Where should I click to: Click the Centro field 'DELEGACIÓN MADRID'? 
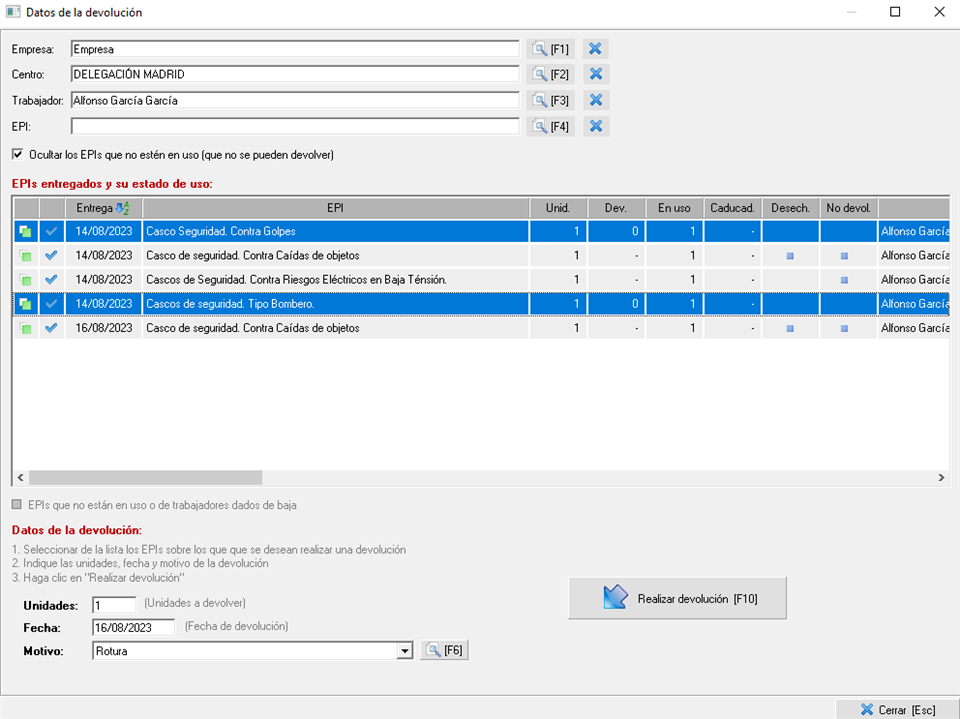click(x=295, y=75)
